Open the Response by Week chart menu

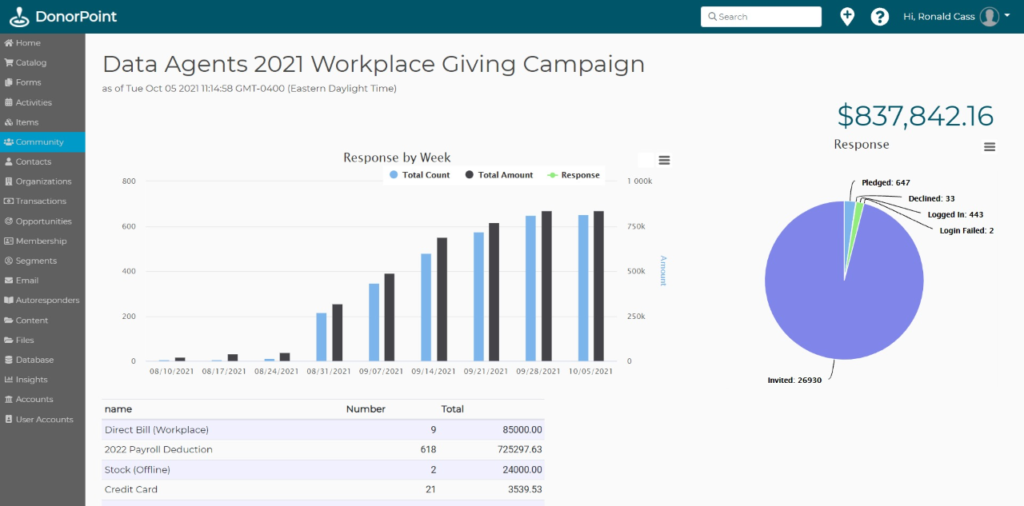click(664, 160)
